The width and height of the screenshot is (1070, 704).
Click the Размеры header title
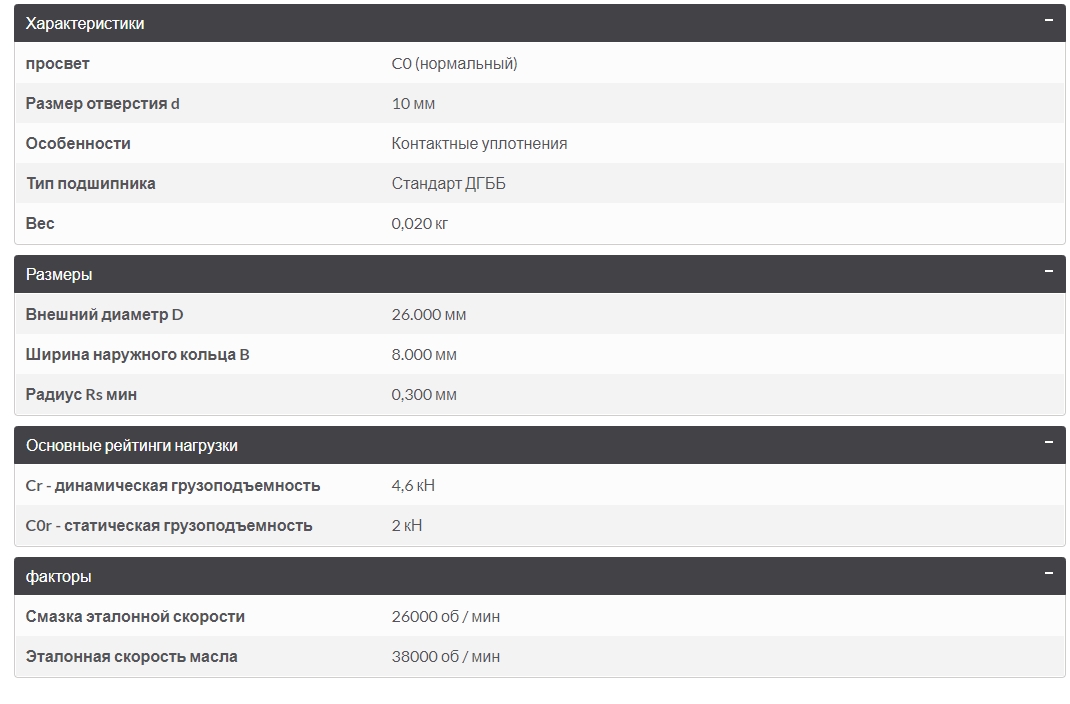tap(59, 274)
